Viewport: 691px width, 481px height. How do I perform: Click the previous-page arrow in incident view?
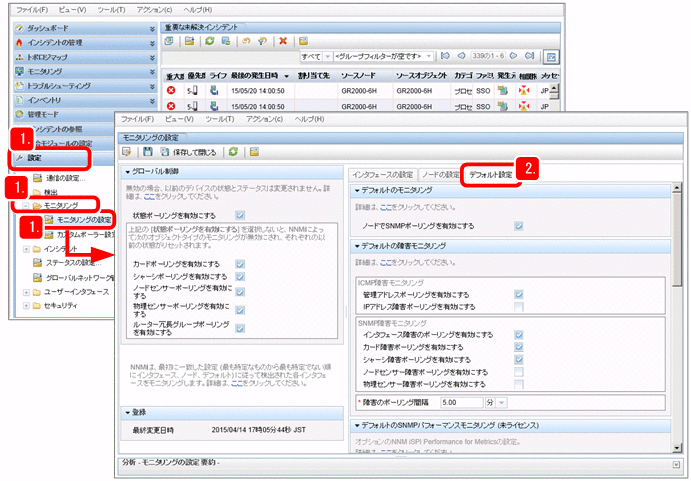pyautogui.click(x=461, y=56)
